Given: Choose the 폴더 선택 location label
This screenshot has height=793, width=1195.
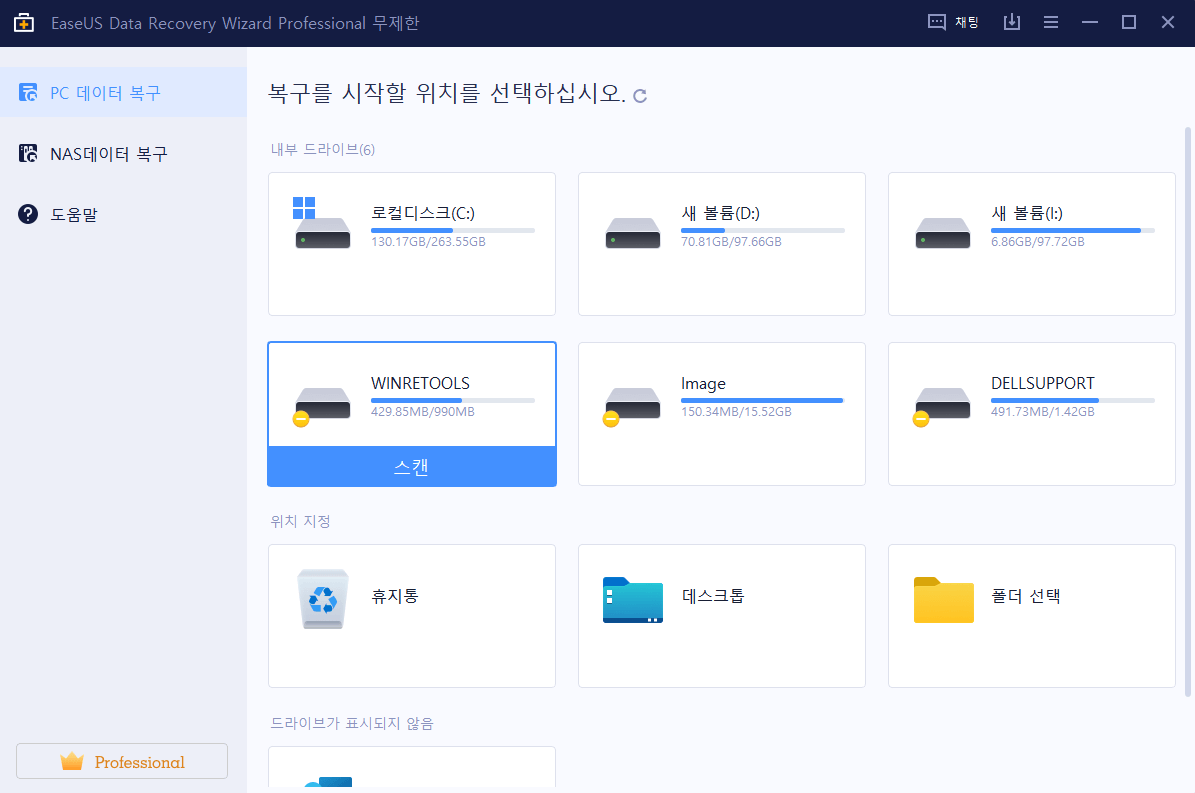Looking at the screenshot, I should (x=1025, y=596).
